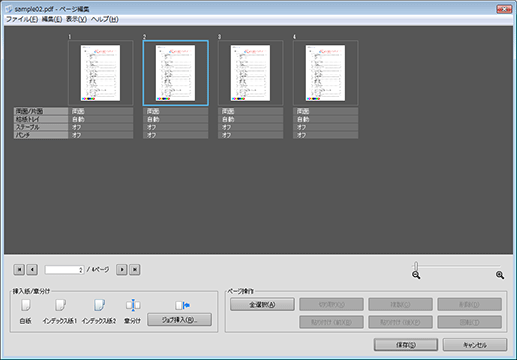This screenshot has height=360, width=517.
Task: Click page 2's staple オフ cell
Action: click(x=176, y=127)
